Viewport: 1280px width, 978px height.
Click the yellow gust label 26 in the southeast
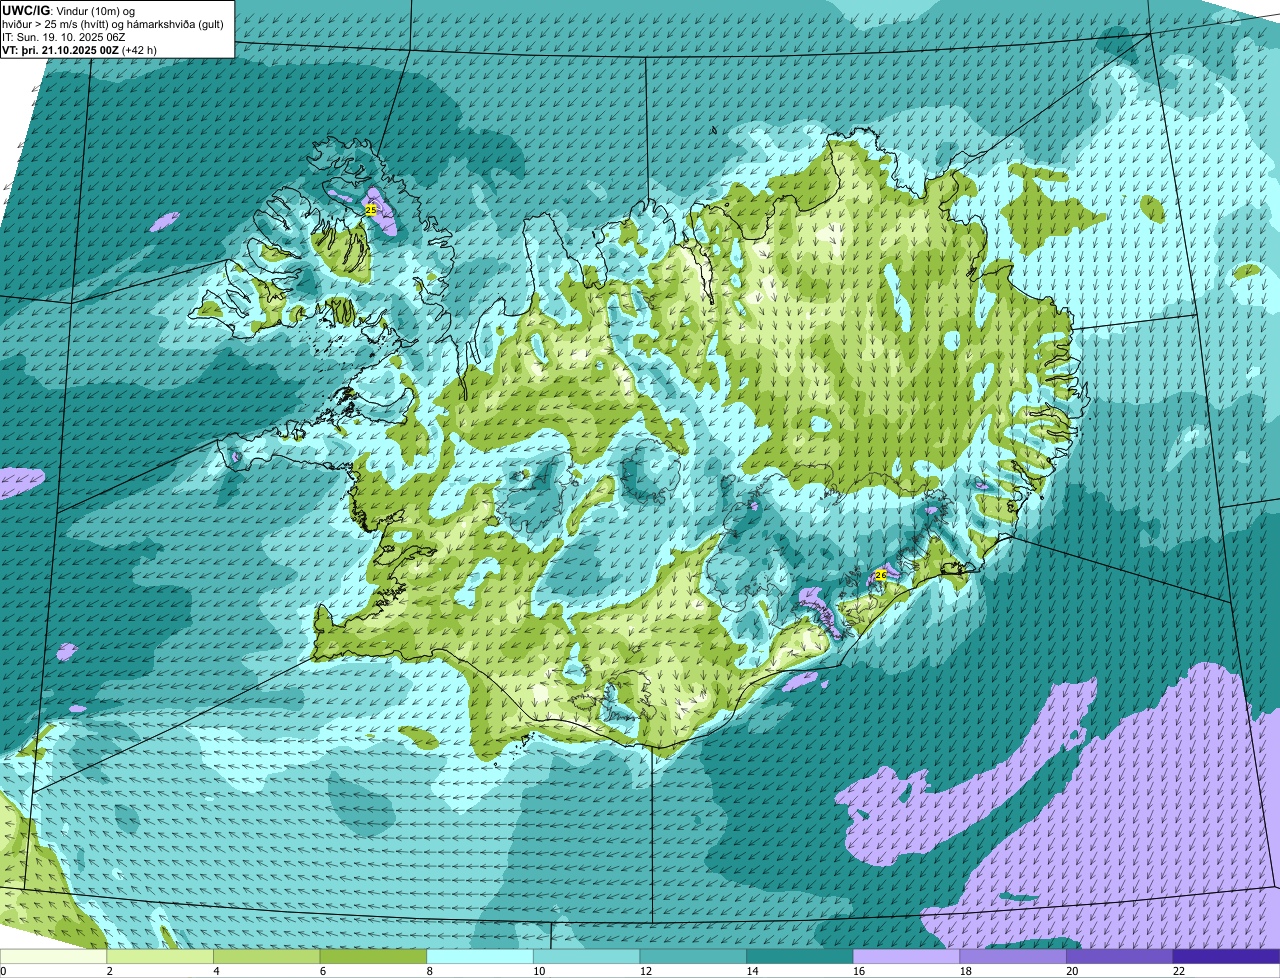point(880,575)
